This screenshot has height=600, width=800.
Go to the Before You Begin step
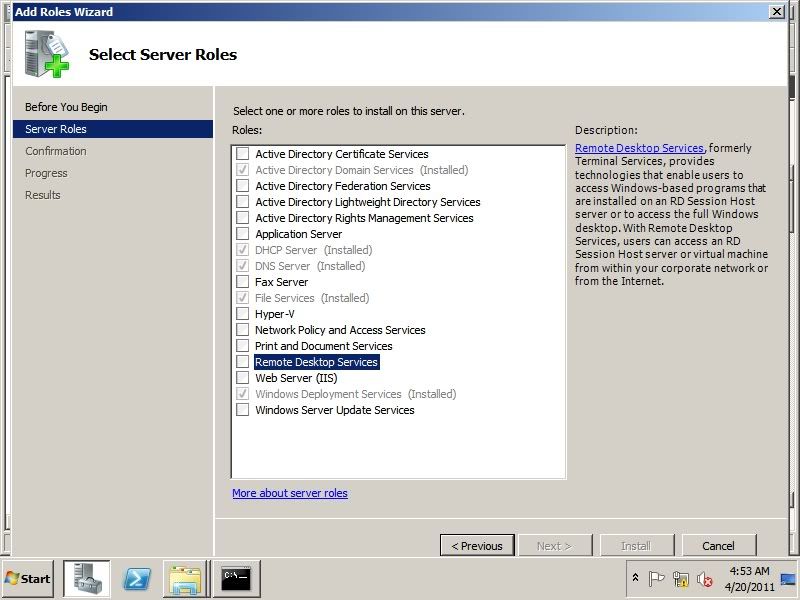(66, 107)
